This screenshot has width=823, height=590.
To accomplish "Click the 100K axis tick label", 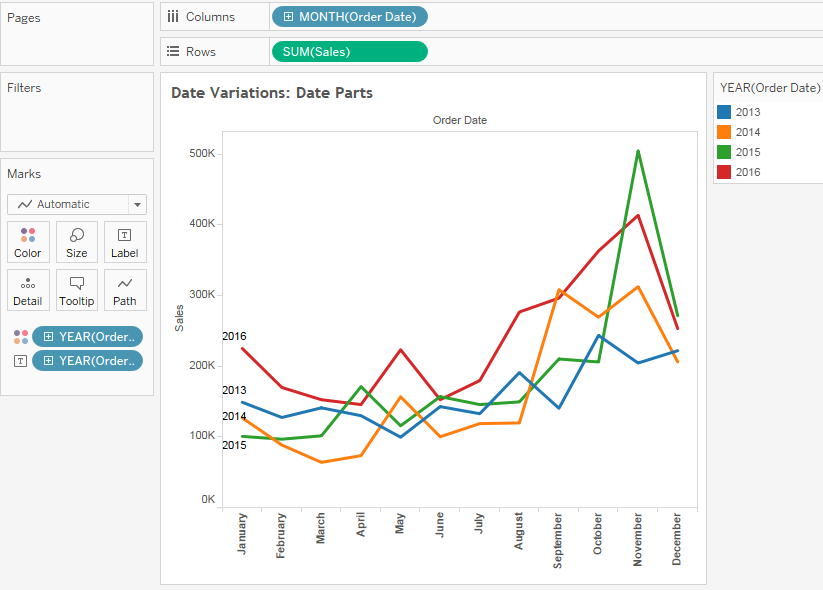I will click(x=202, y=436).
